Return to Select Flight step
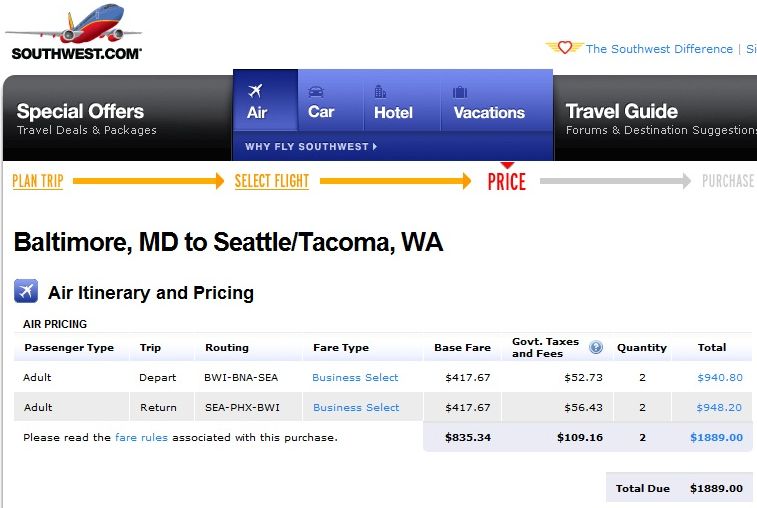This screenshot has width=757, height=508. point(272,181)
